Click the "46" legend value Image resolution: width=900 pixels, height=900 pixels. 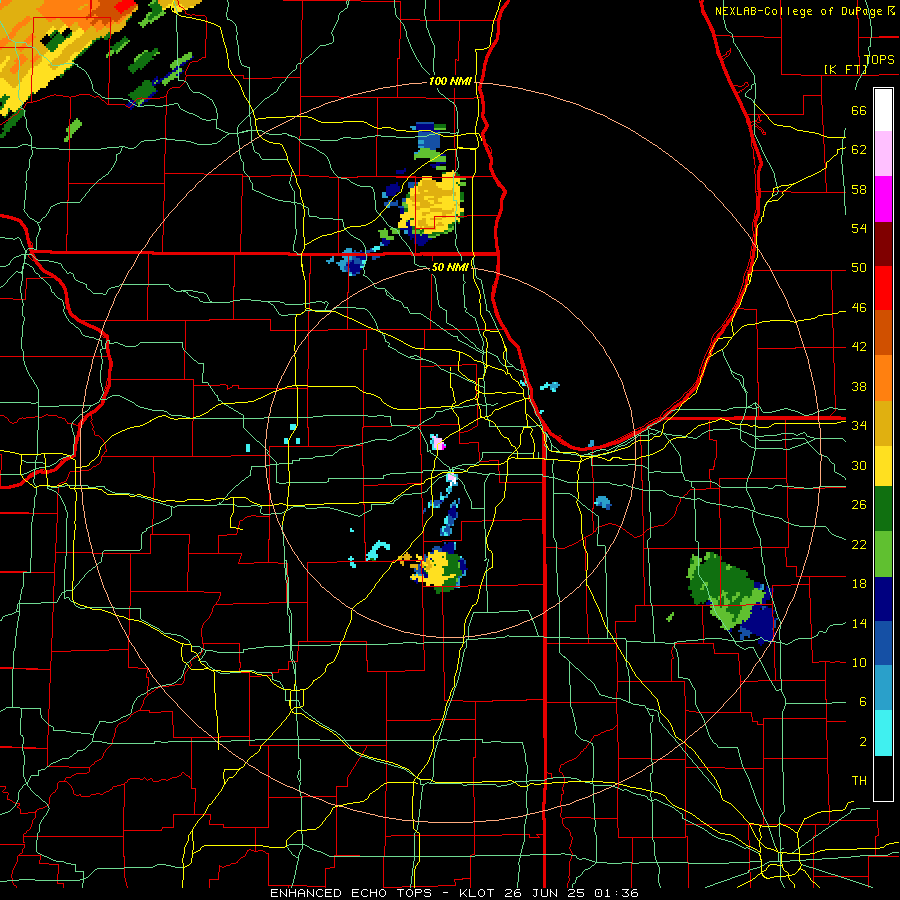859,308
